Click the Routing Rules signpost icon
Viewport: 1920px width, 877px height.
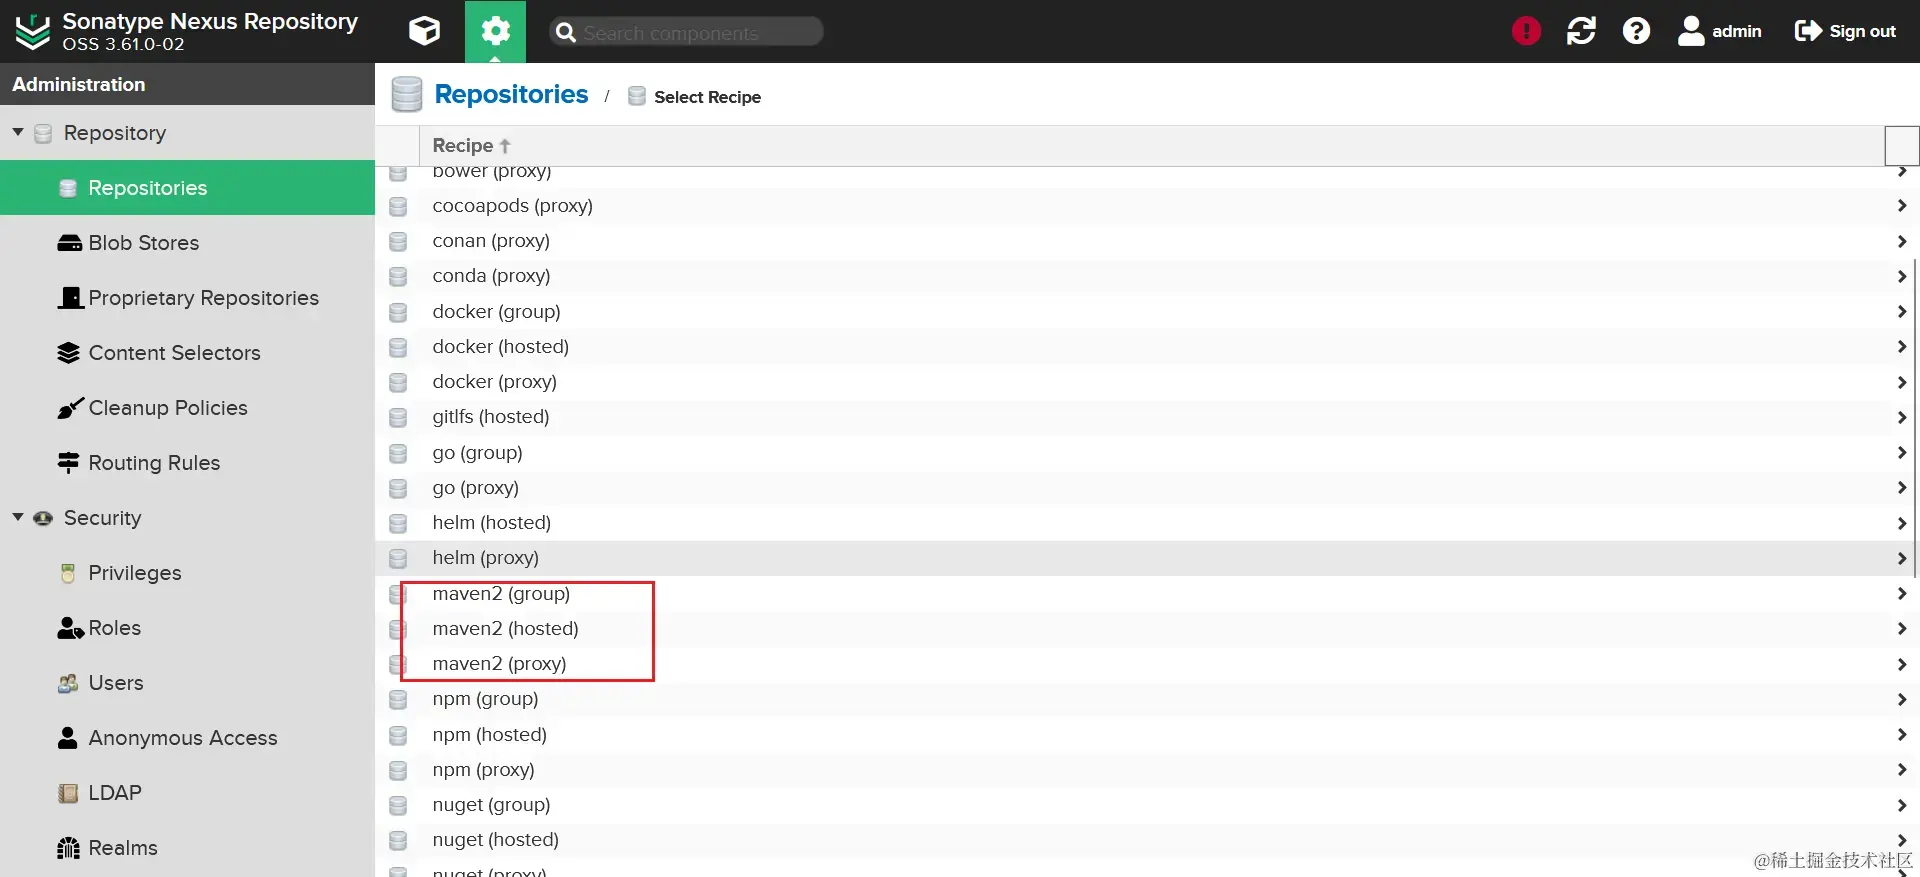(69, 463)
